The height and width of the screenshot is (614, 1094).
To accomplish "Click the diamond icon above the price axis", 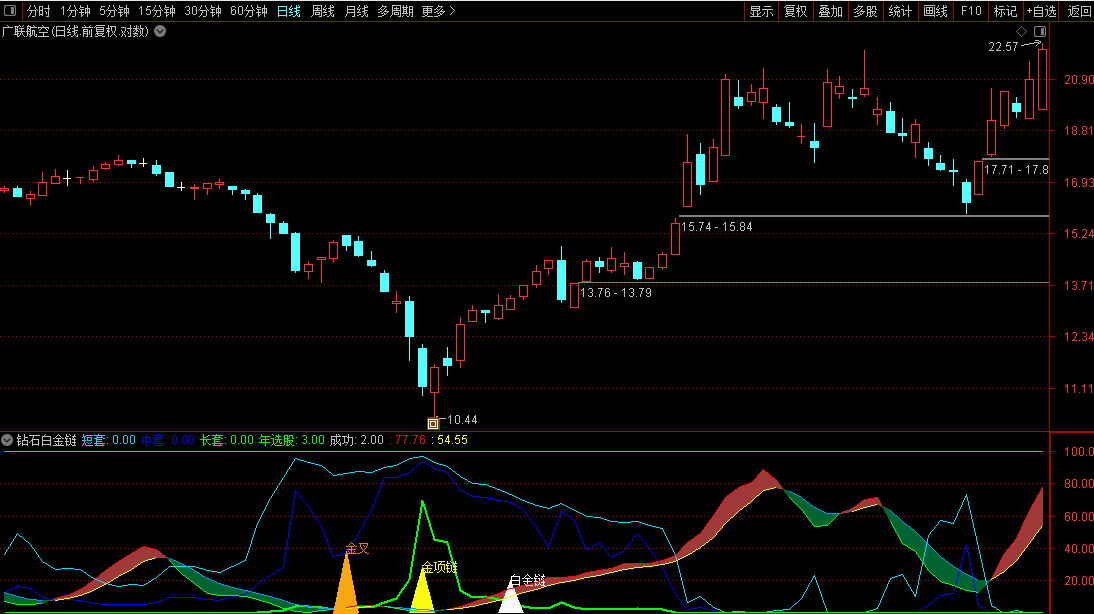I will (x=1021, y=31).
